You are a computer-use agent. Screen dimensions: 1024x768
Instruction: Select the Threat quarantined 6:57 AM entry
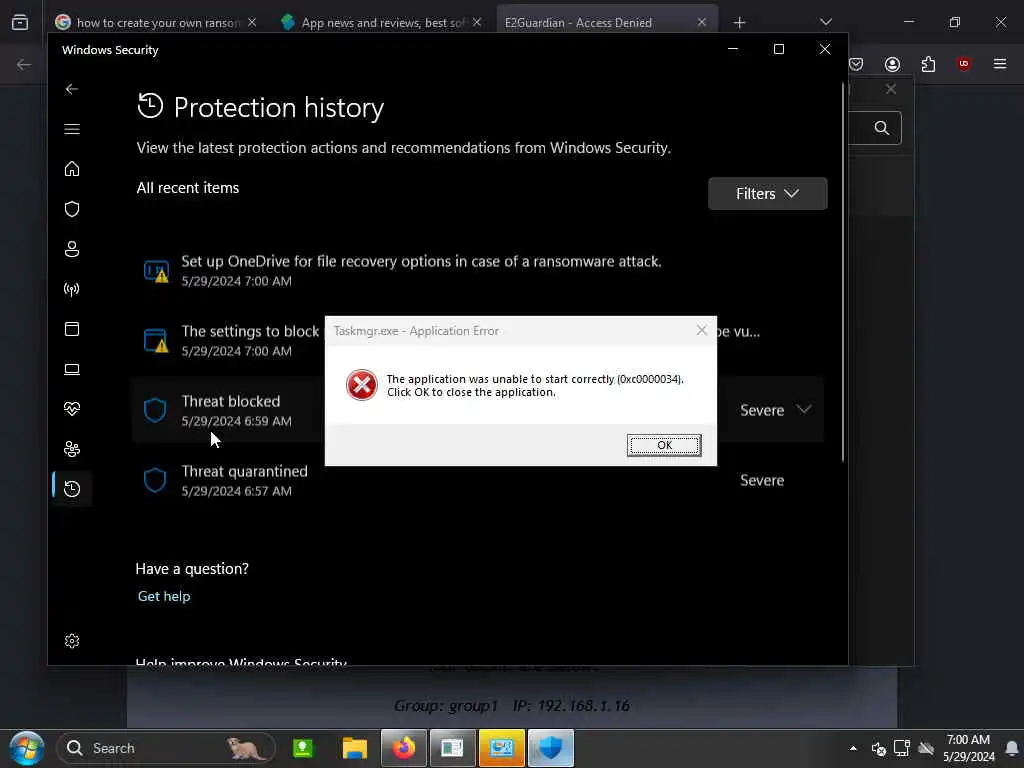(477, 480)
